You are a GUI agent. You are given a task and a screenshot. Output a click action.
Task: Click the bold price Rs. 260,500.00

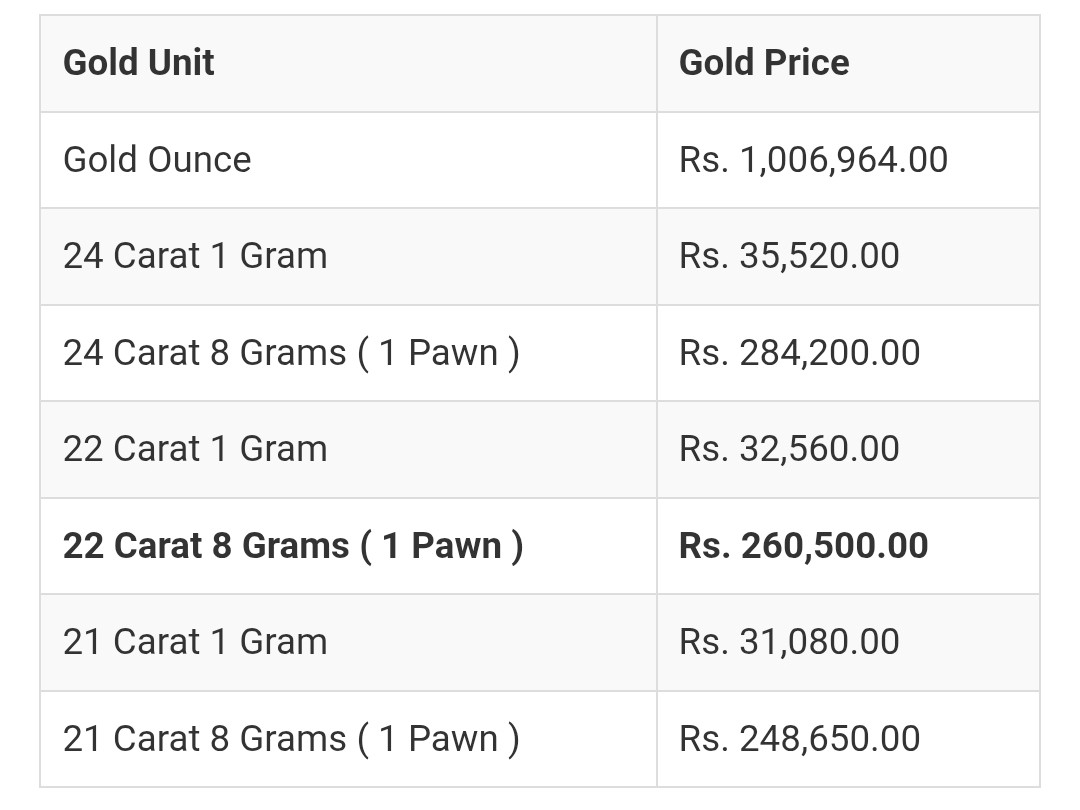pyautogui.click(x=804, y=546)
